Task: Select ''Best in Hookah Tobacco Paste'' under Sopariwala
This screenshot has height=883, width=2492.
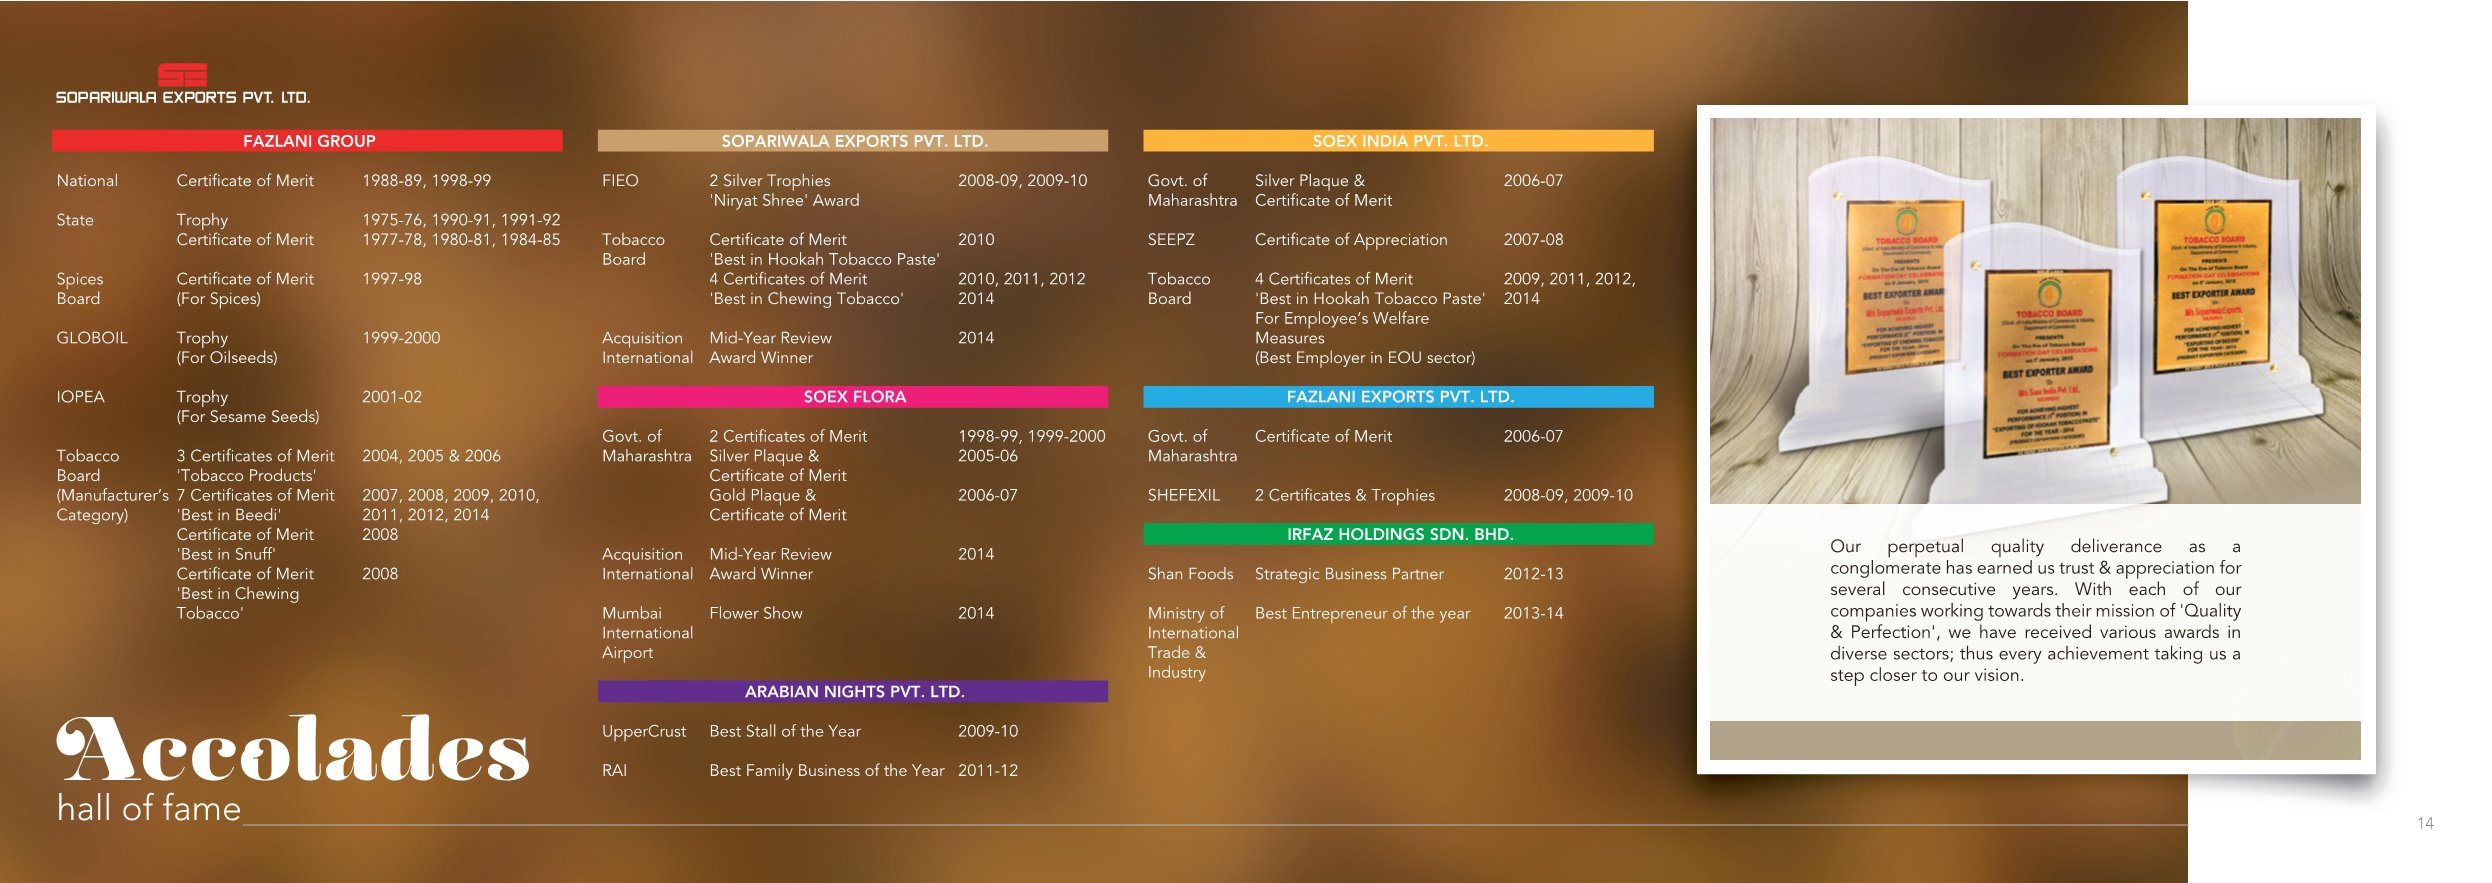Action: coord(824,259)
